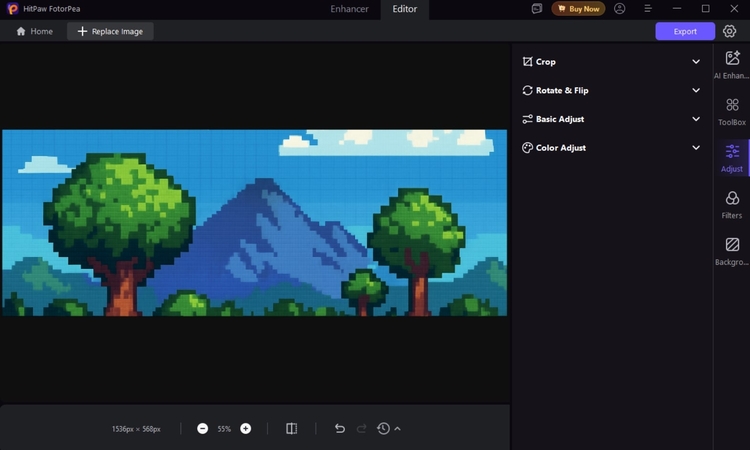Viewport: 750px width, 450px height.
Task: Switch to the Enhancer tab
Action: point(349,9)
